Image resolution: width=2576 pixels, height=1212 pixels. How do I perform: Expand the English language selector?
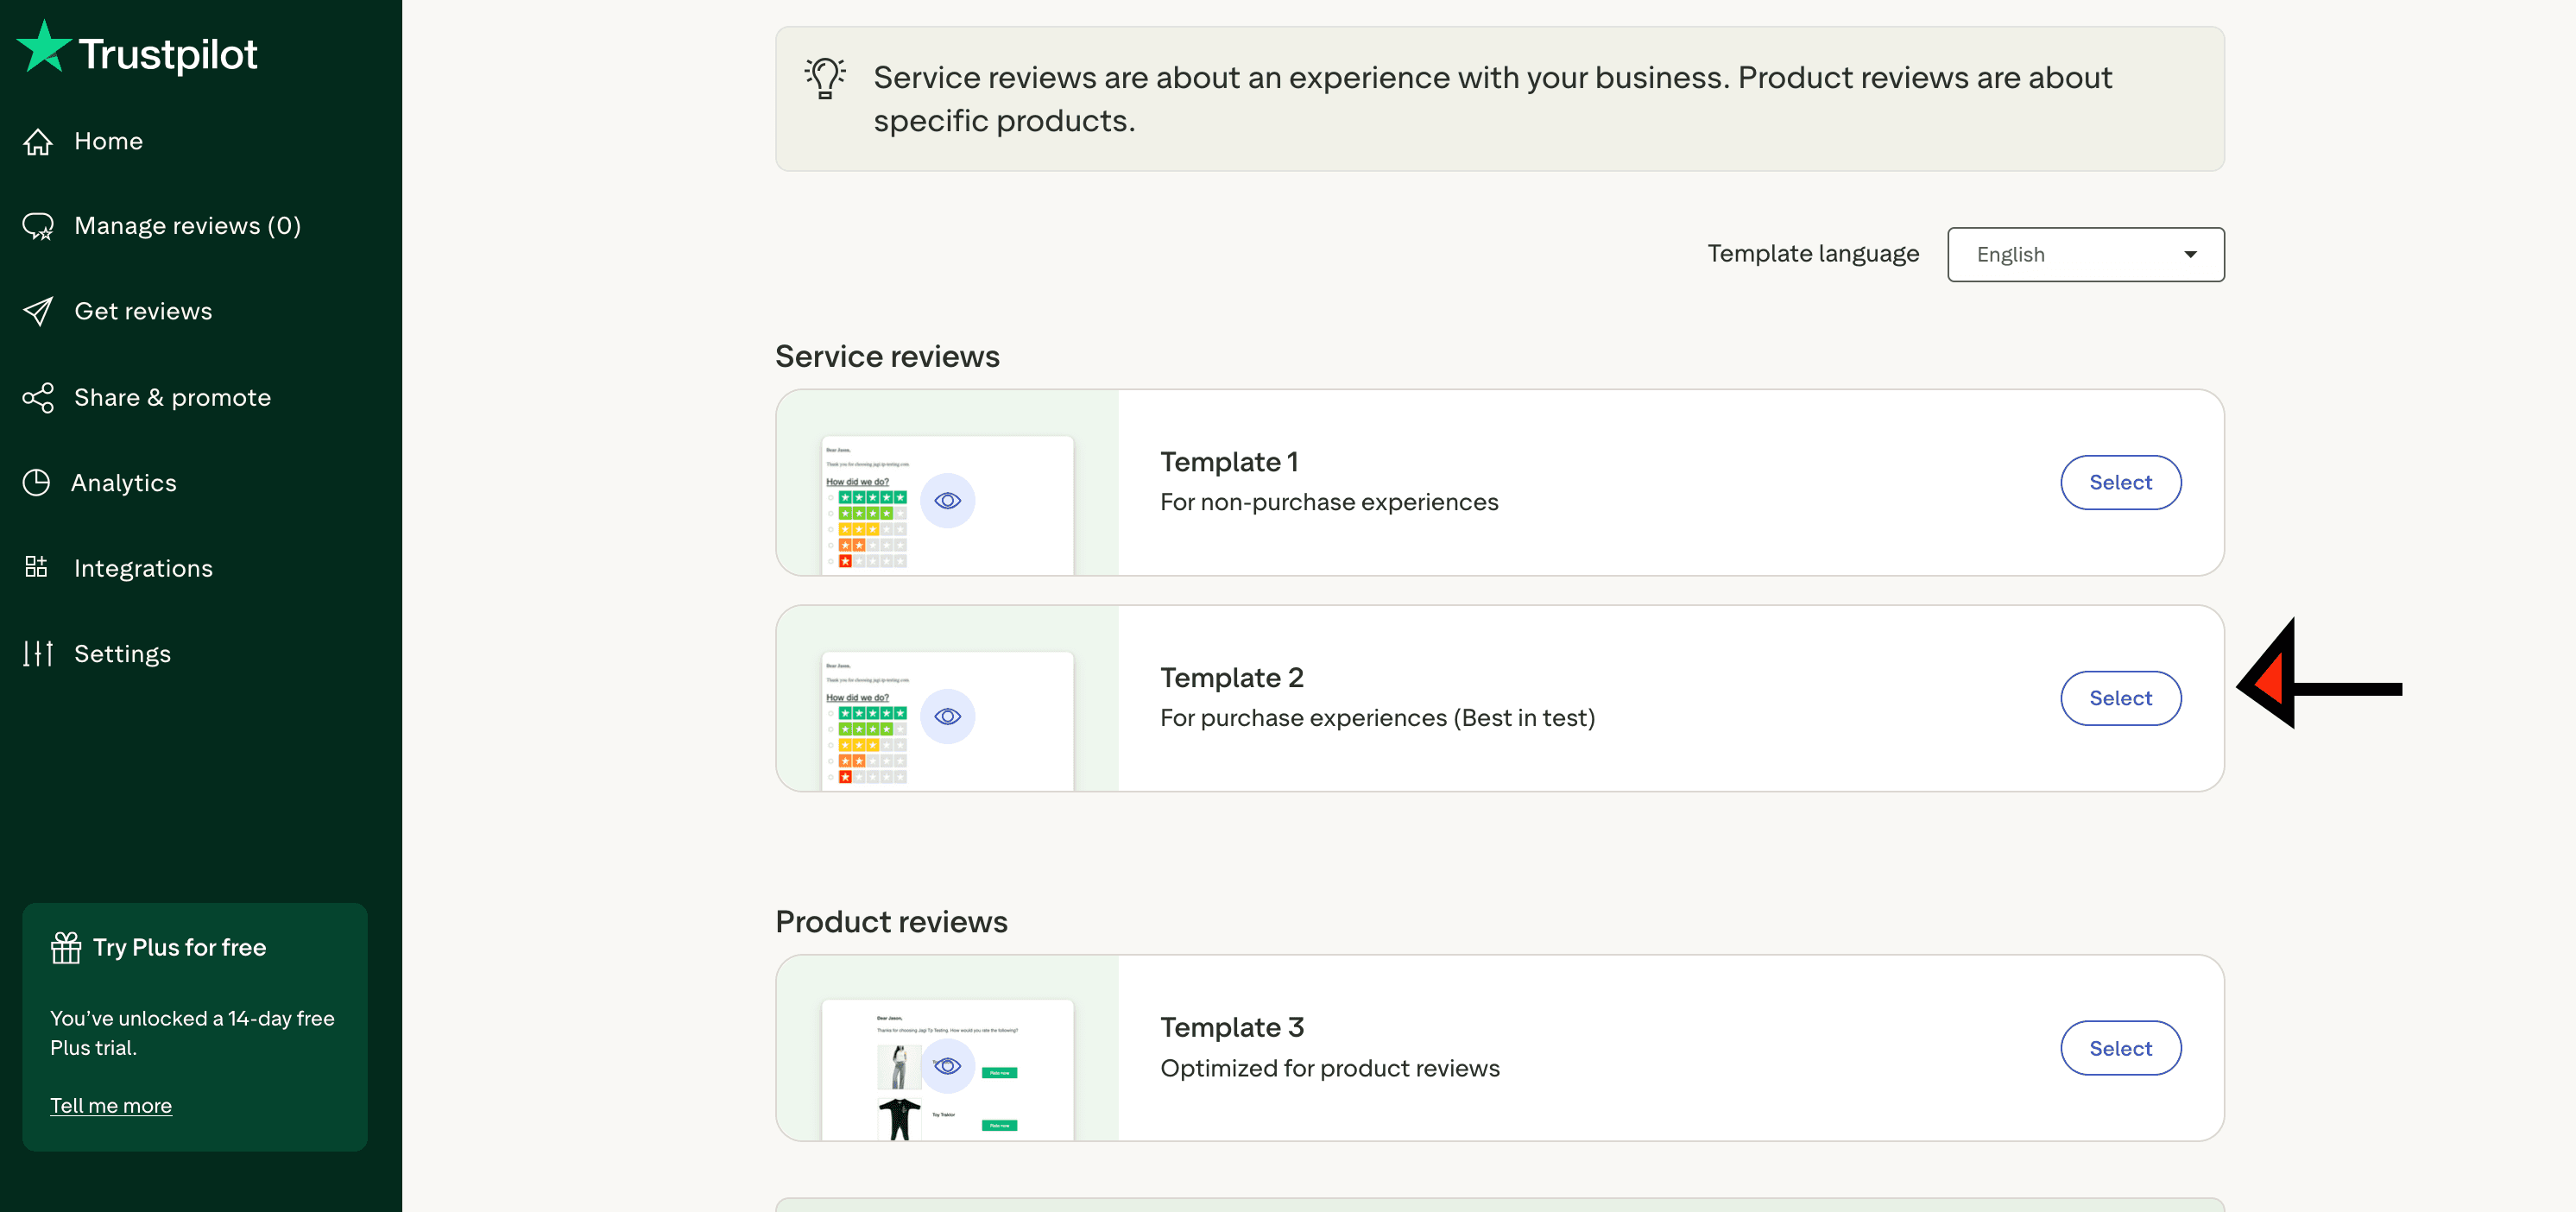coord(2086,254)
